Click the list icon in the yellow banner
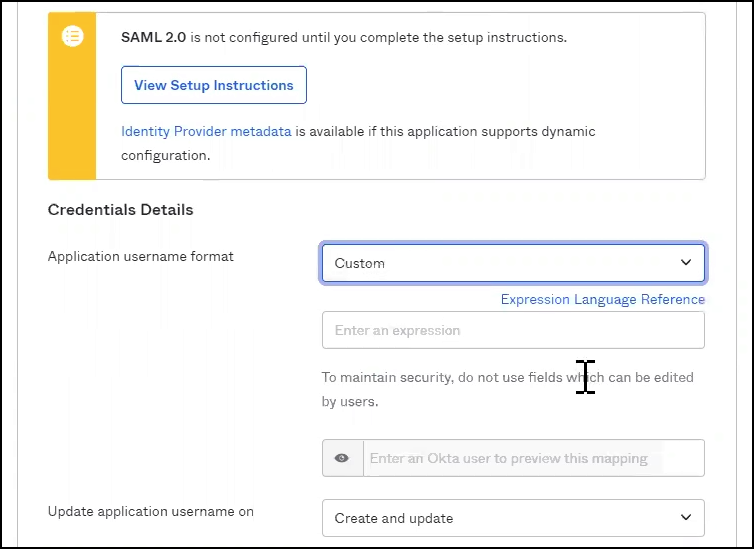The width and height of the screenshot is (754, 549). click(72, 37)
